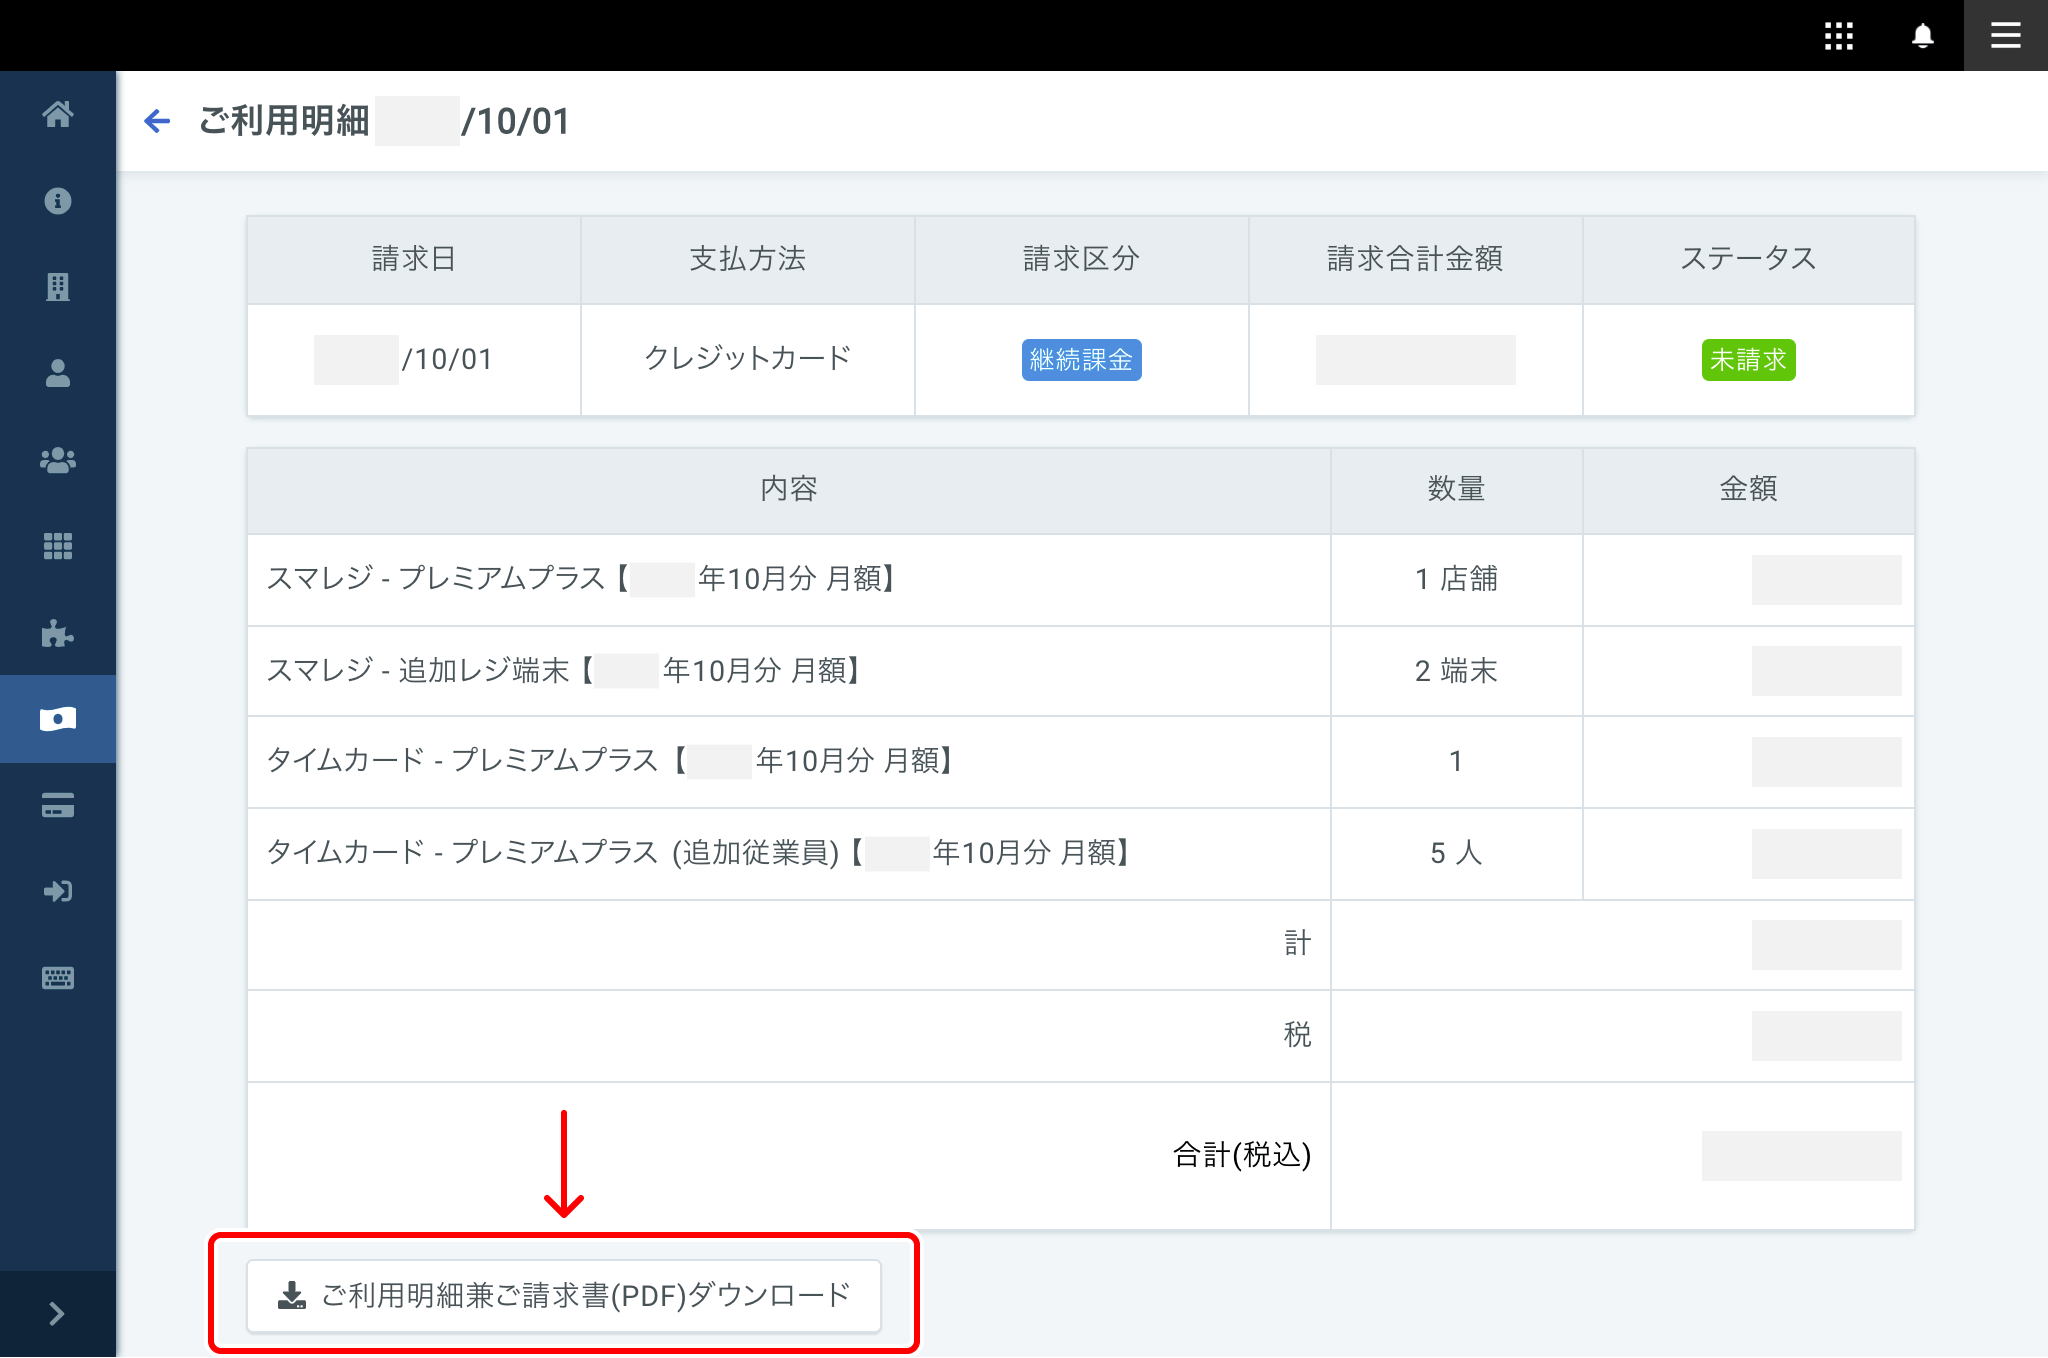Open the building icon in sidebar
The height and width of the screenshot is (1358, 2048).
[x=58, y=287]
